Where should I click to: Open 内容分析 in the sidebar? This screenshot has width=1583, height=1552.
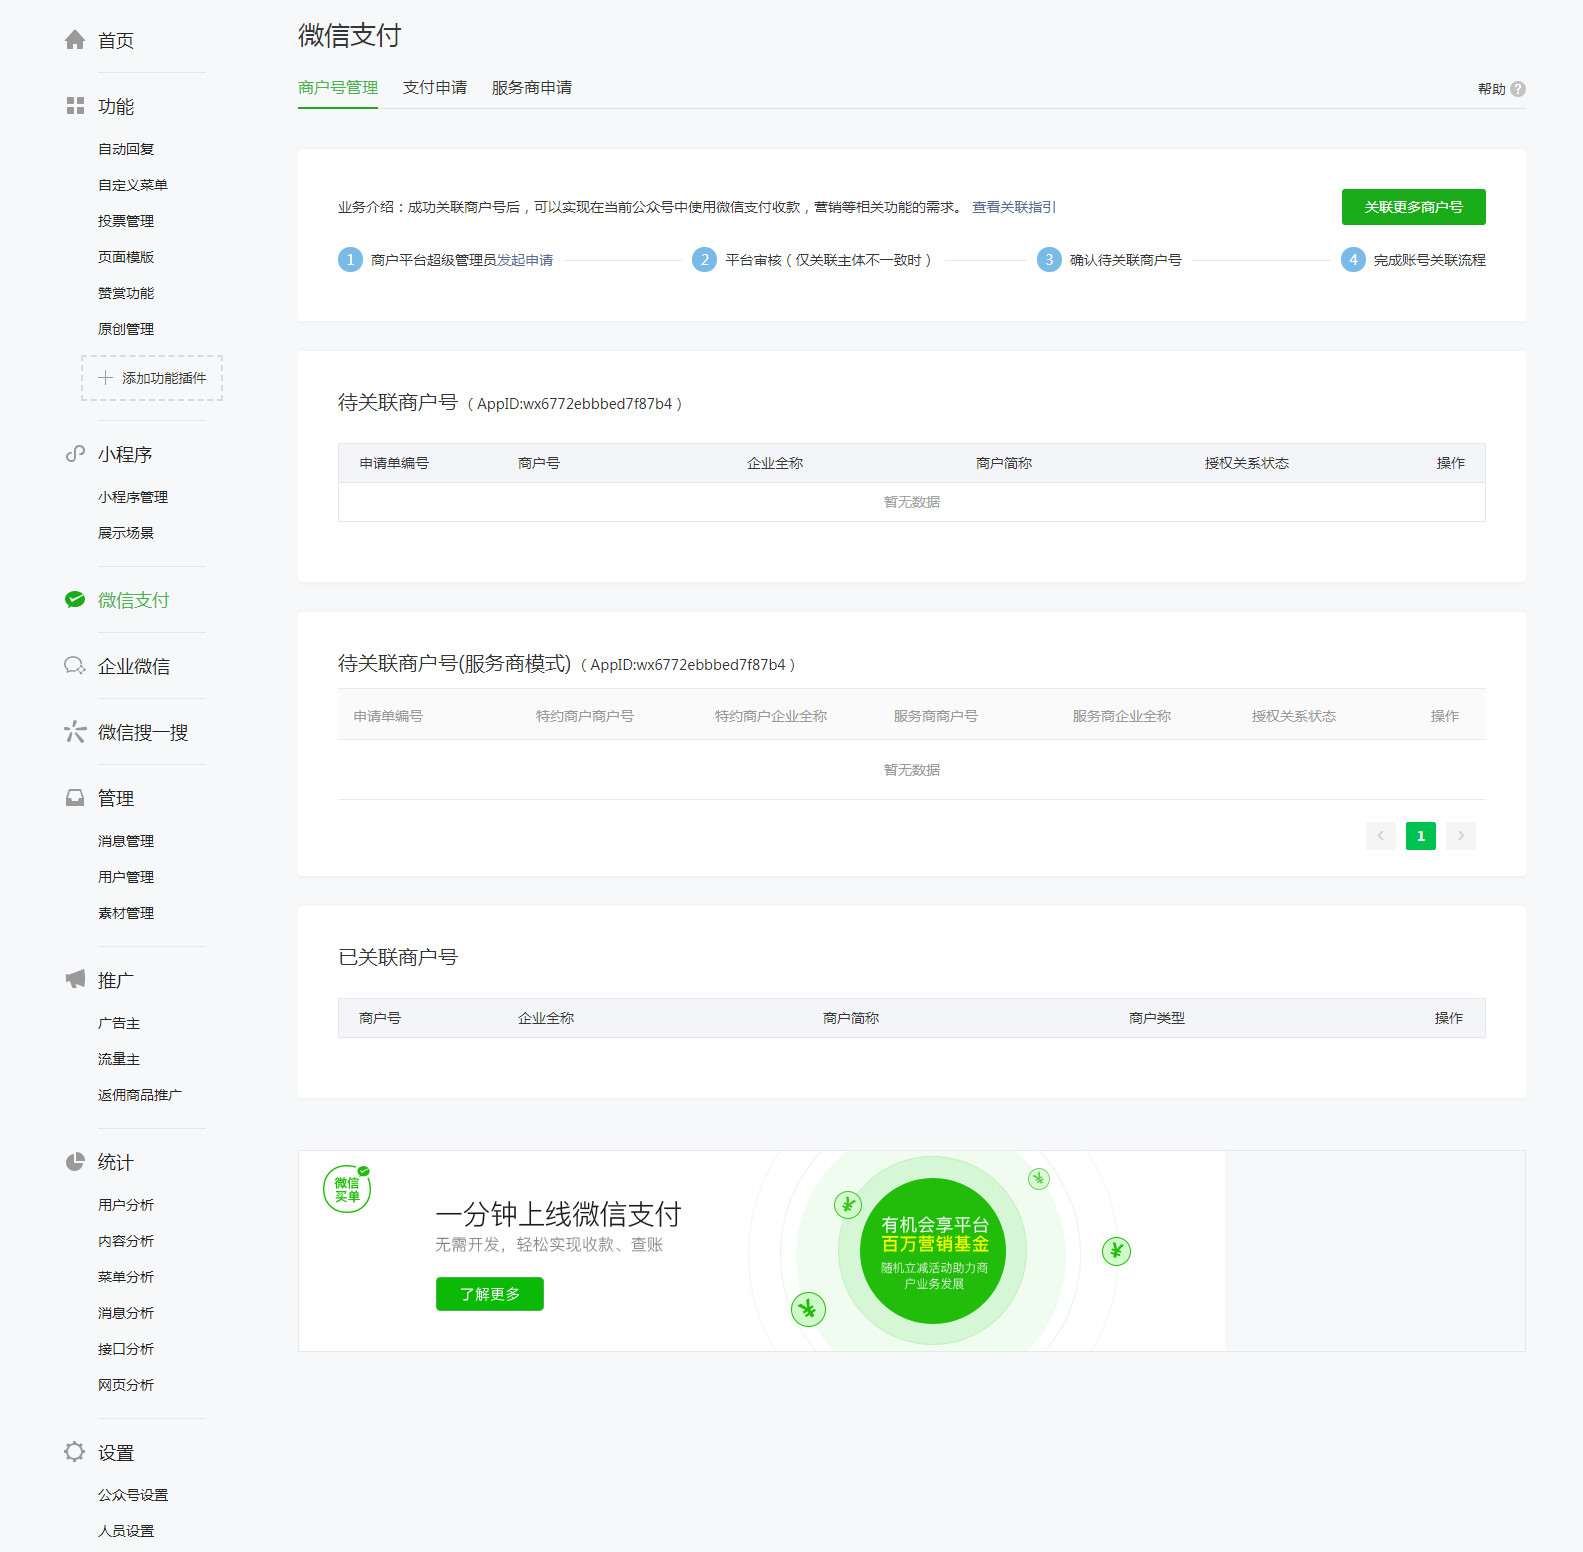(126, 1241)
